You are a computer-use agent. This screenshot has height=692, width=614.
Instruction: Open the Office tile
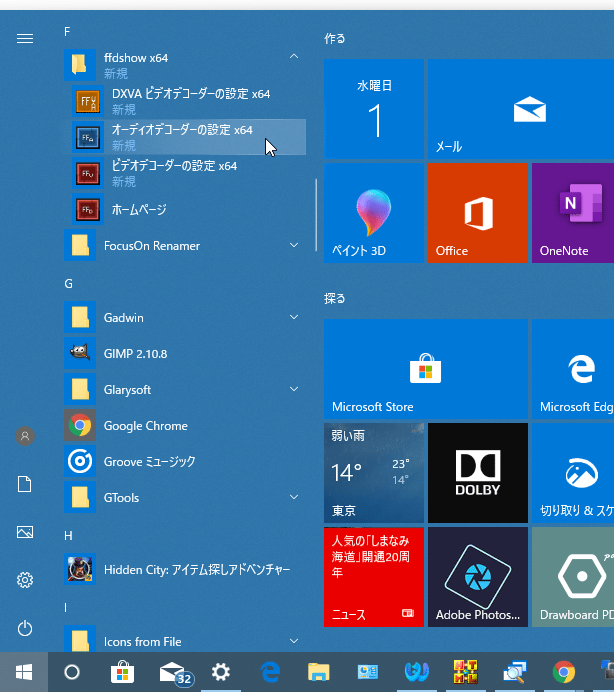pyautogui.click(x=478, y=213)
